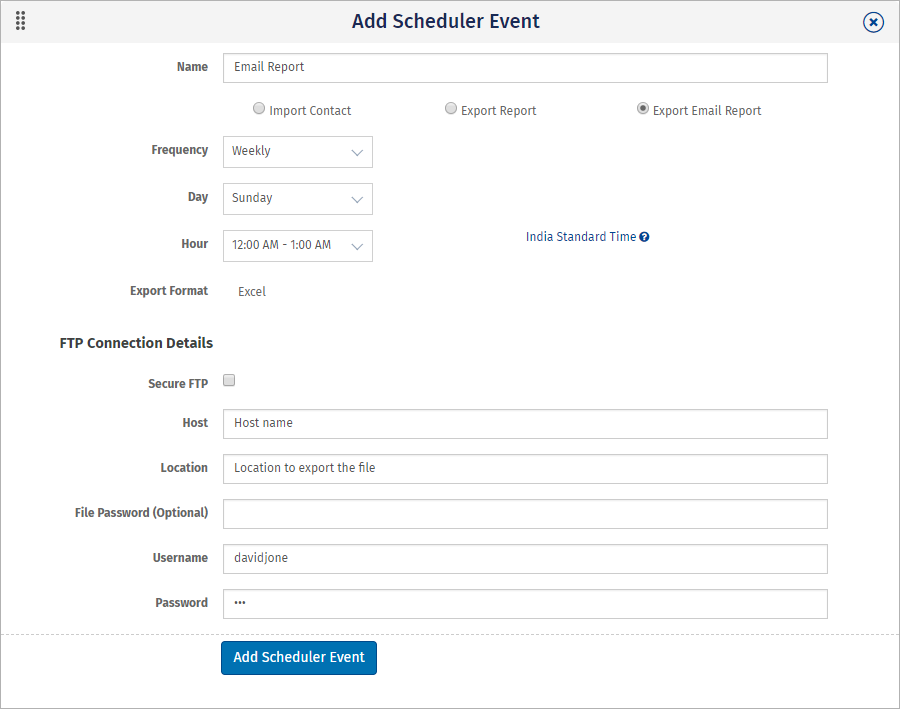
Task: Click into the Host name field
Action: 525,424
